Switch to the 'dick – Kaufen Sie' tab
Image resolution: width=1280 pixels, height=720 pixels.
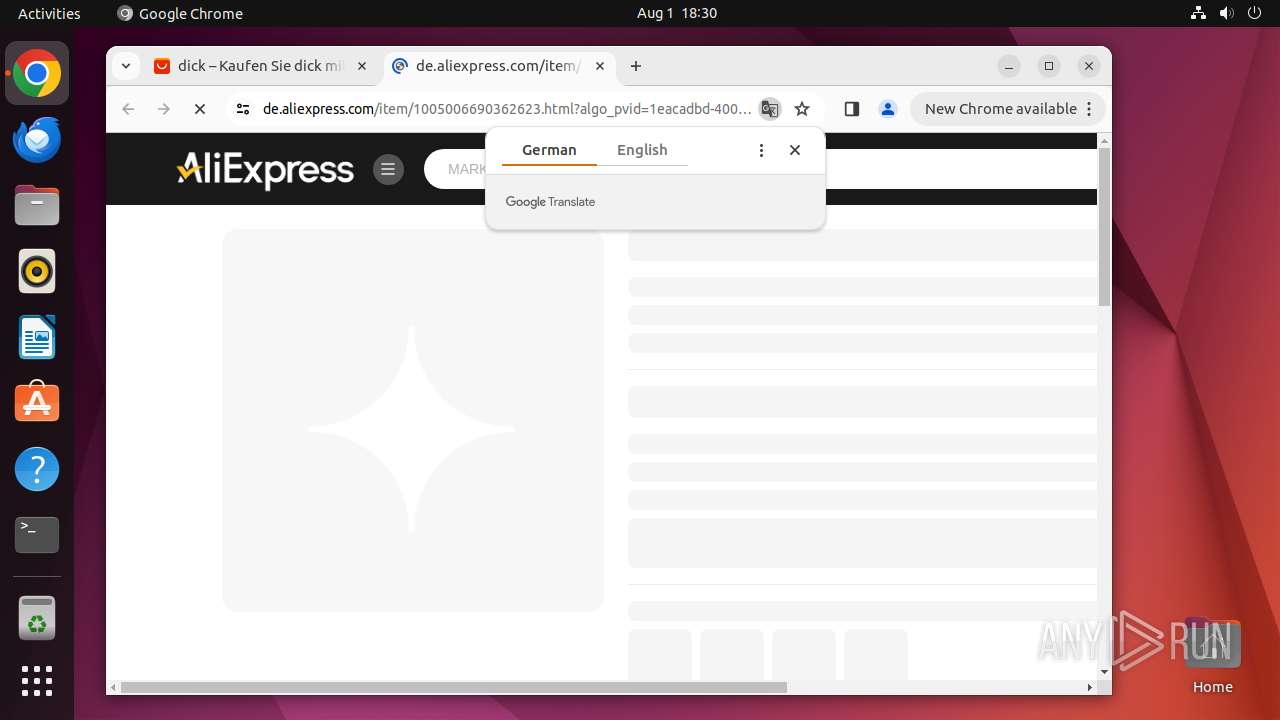coord(260,66)
